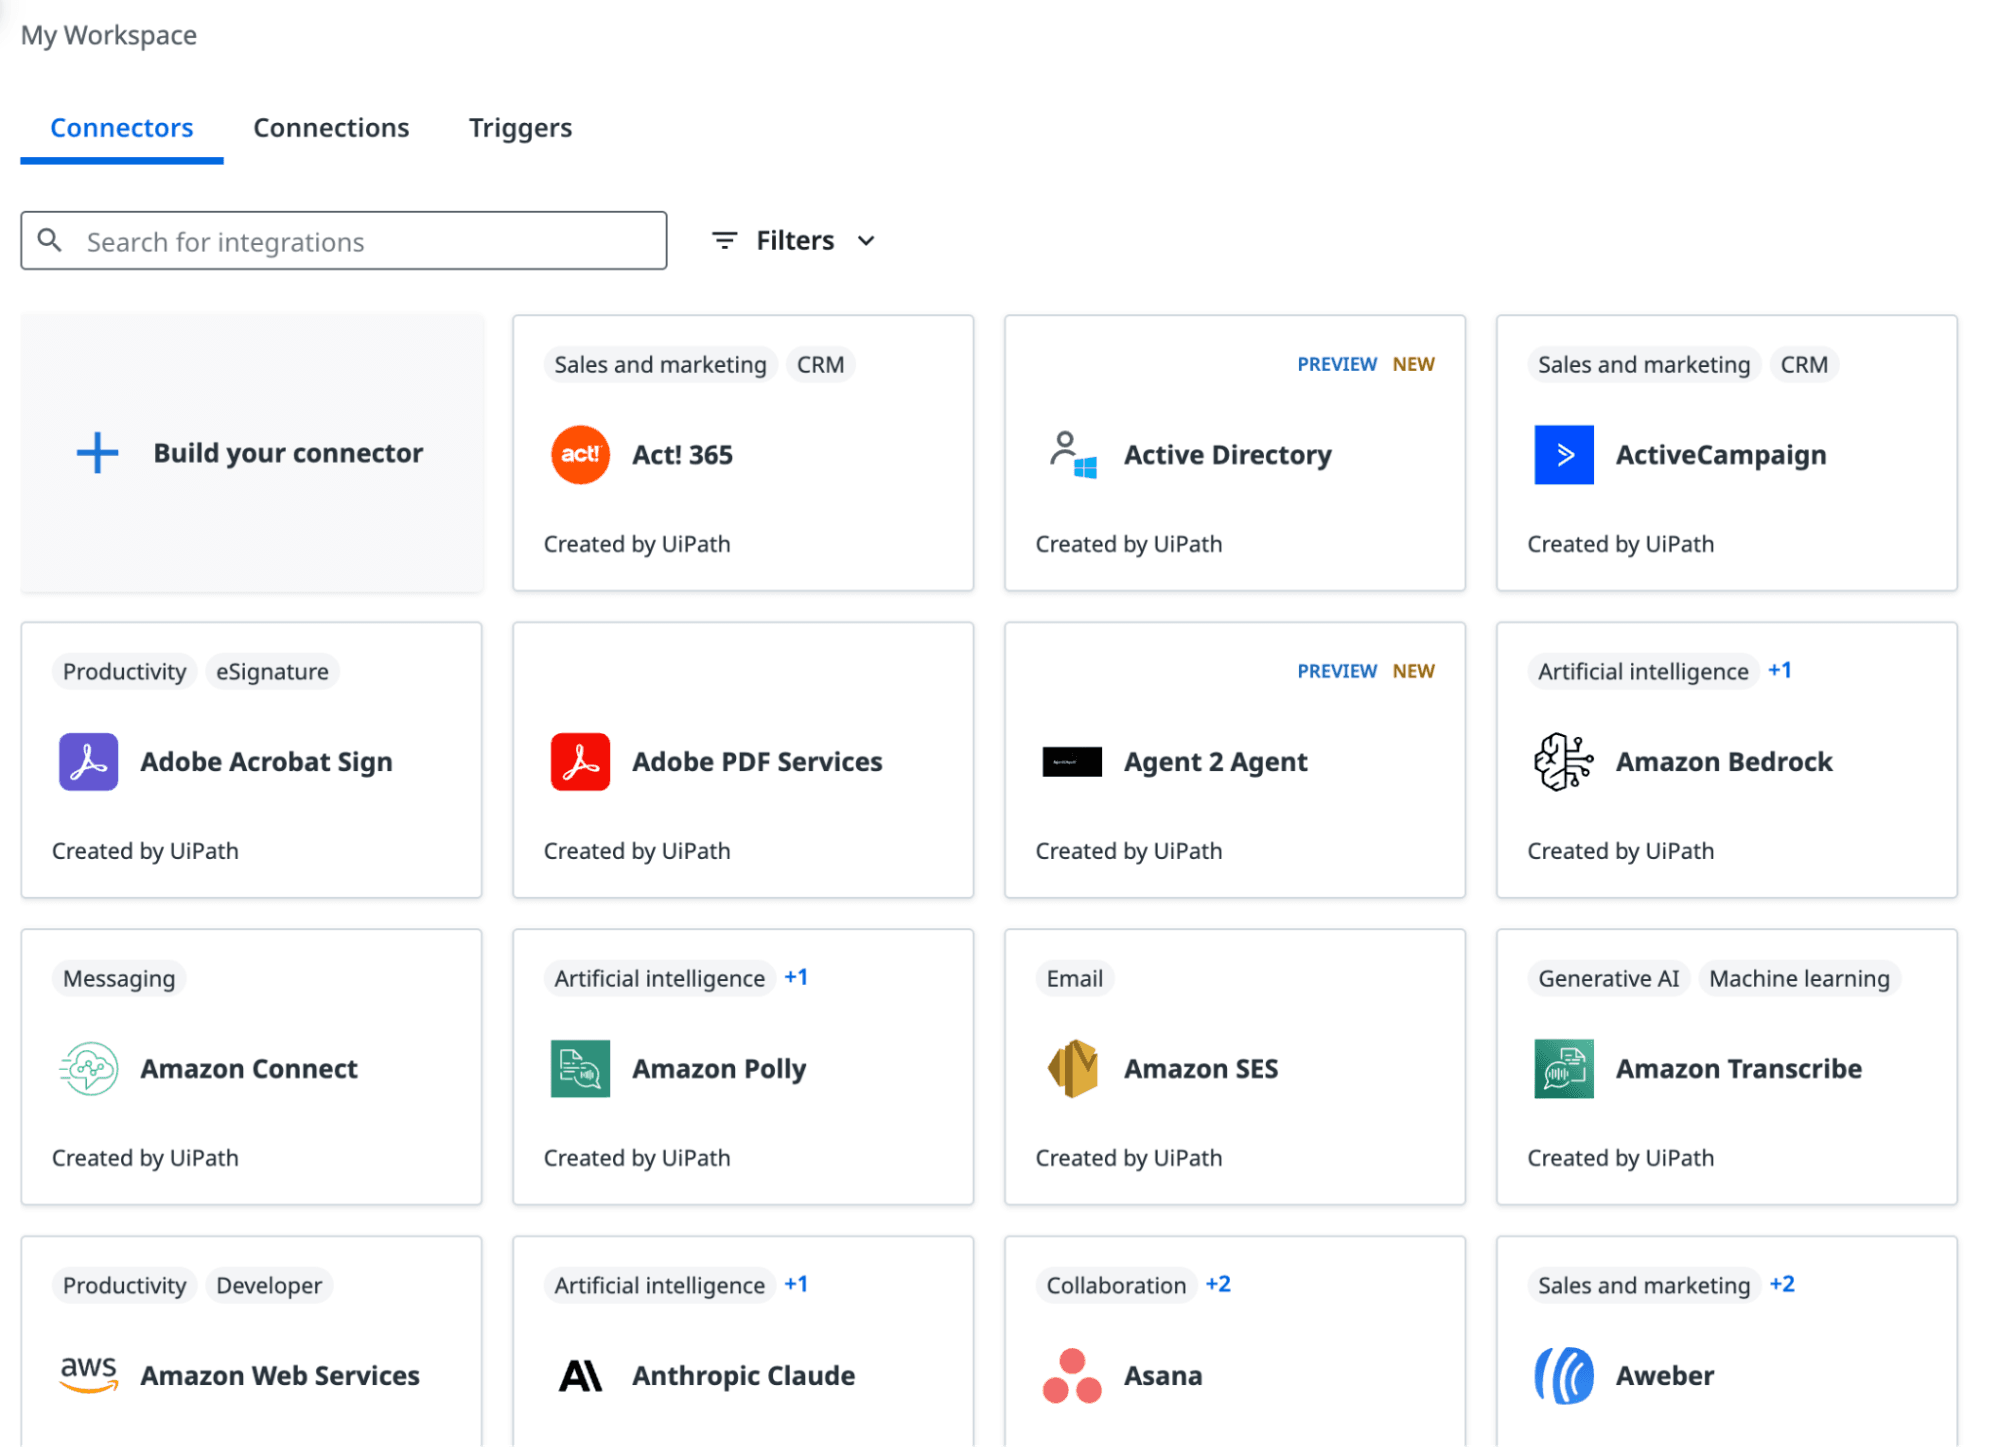Viewport: 1999px width, 1447px height.
Task: Open the Amazon Polly title
Action: pos(718,1068)
